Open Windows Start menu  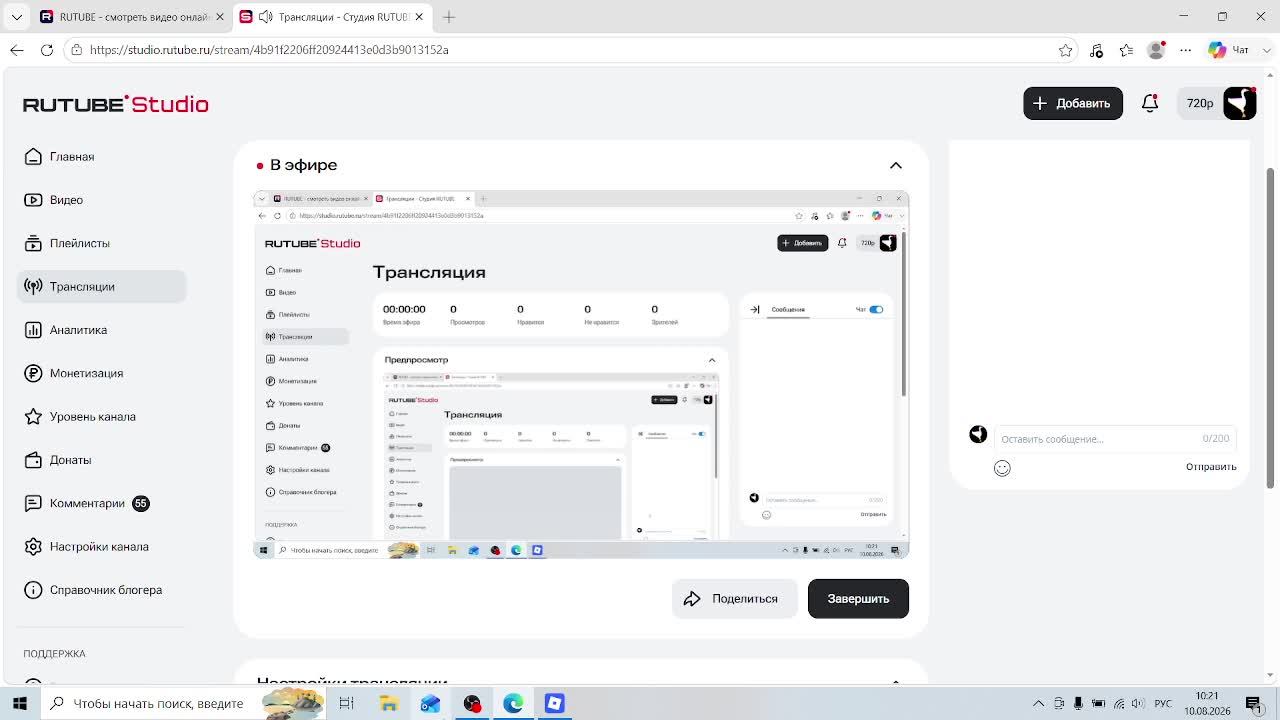point(19,703)
